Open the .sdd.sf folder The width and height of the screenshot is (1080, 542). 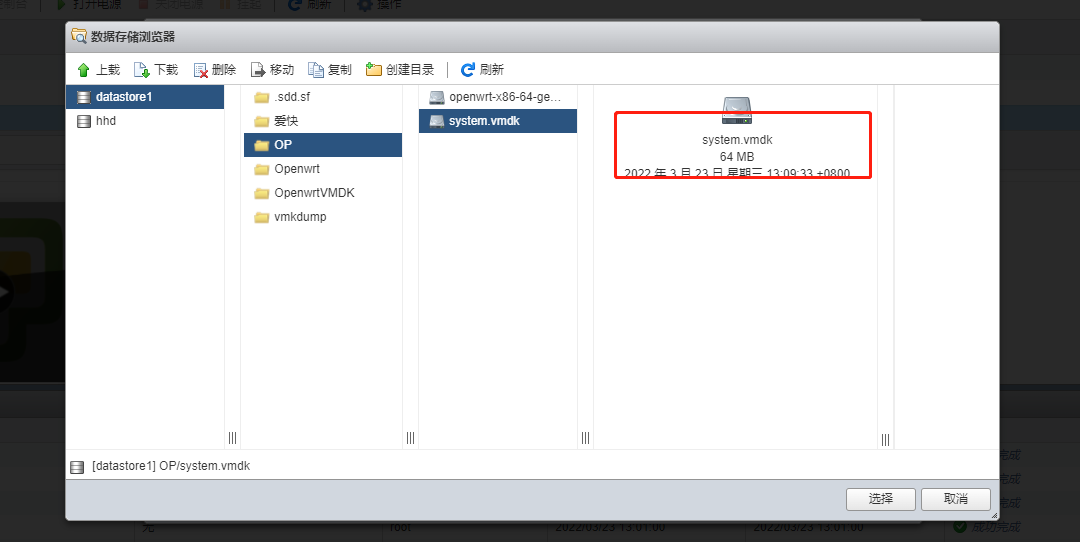(x=293, y=97)
